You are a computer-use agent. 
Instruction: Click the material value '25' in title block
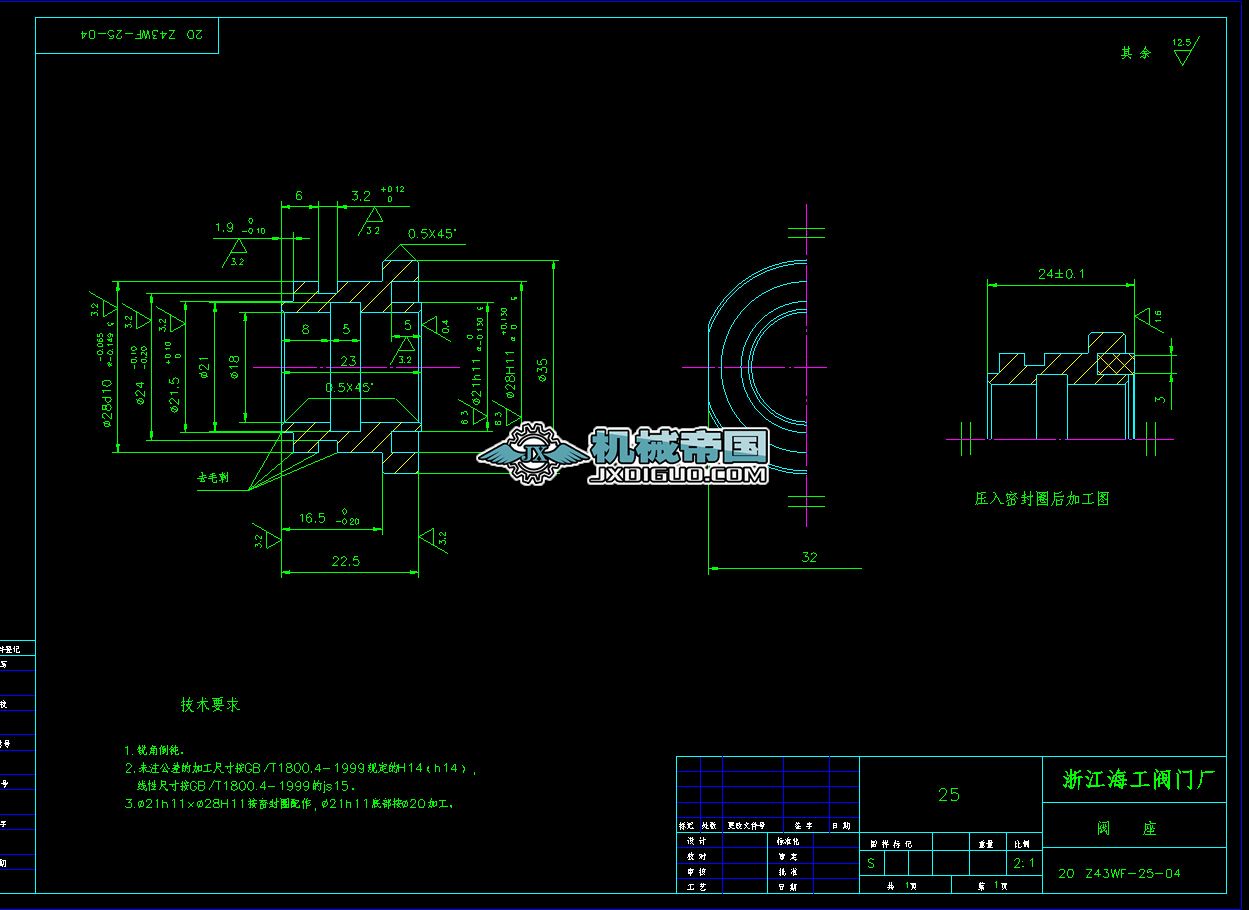click(x=949, y=795)
